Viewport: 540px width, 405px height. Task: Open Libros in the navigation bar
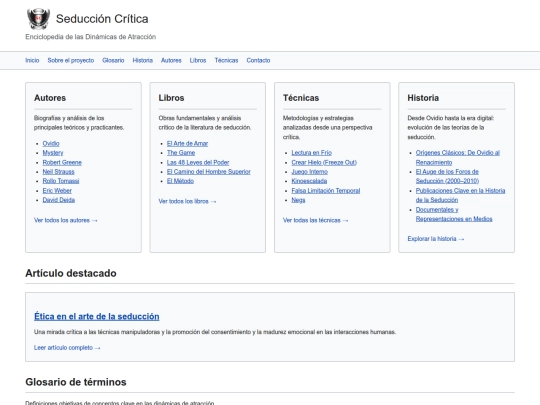tap(198, 60)
